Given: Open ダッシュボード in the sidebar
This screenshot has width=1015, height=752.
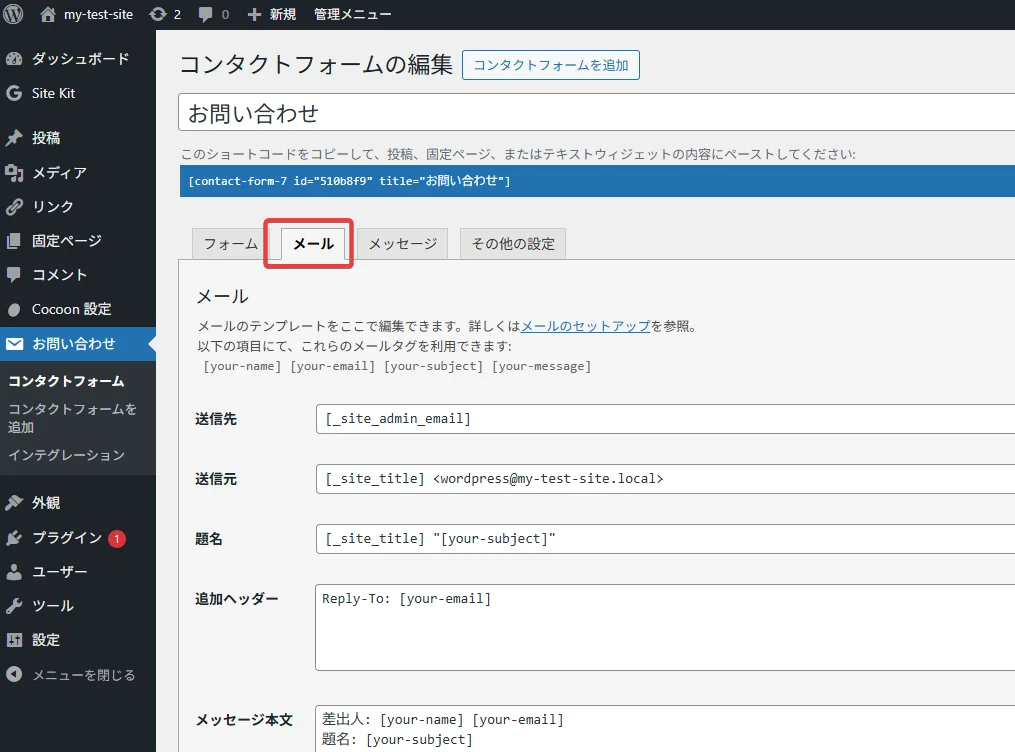Looking at the screenshot, I should pos(78,59).
